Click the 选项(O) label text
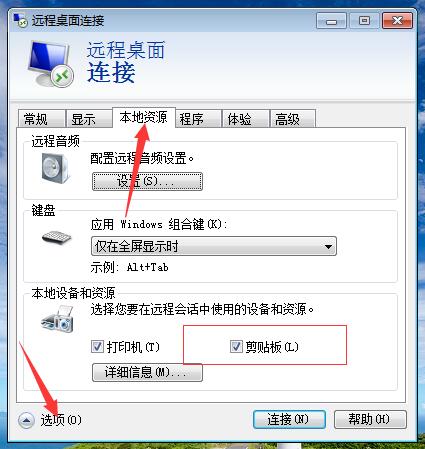425x449 pixels. 61,420
